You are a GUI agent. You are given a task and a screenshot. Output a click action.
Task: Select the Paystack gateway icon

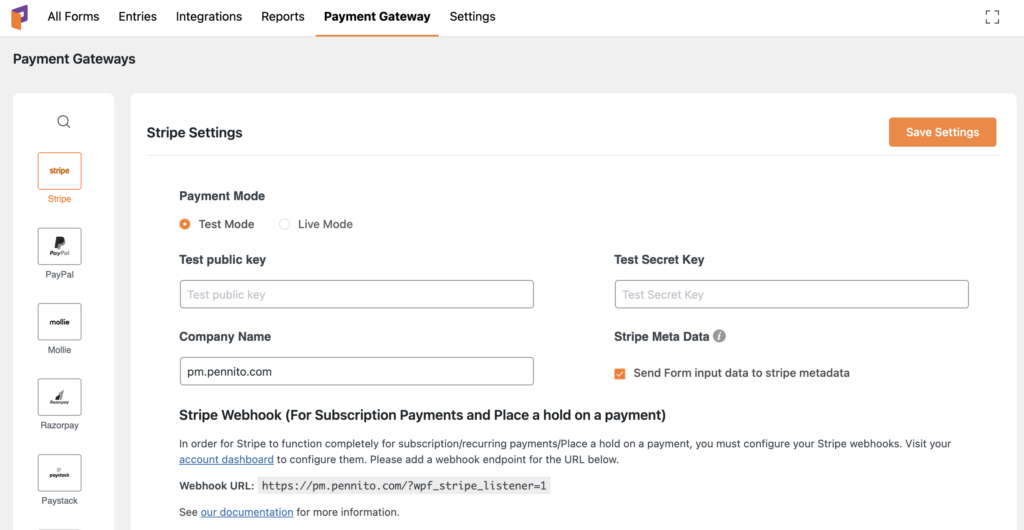pos(59,473)
